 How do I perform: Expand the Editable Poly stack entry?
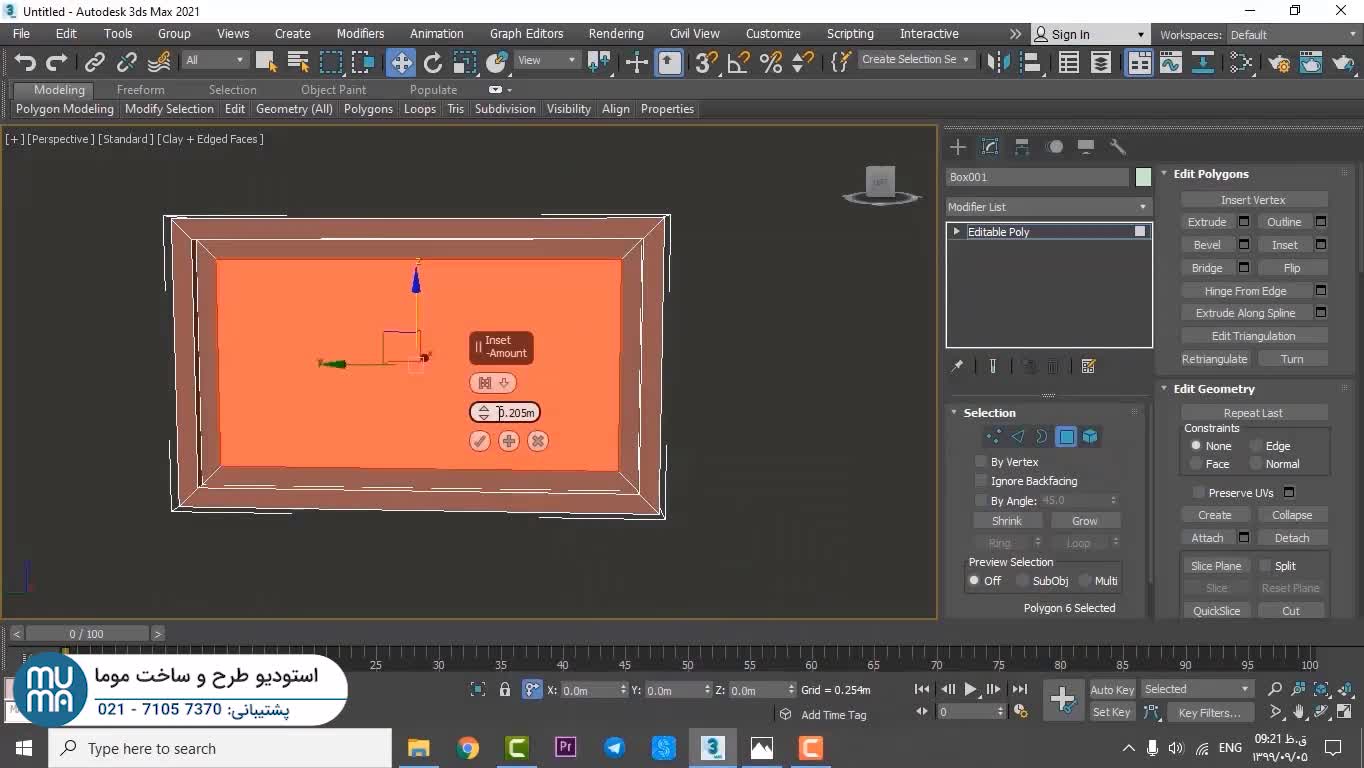(x=957, y=232)
